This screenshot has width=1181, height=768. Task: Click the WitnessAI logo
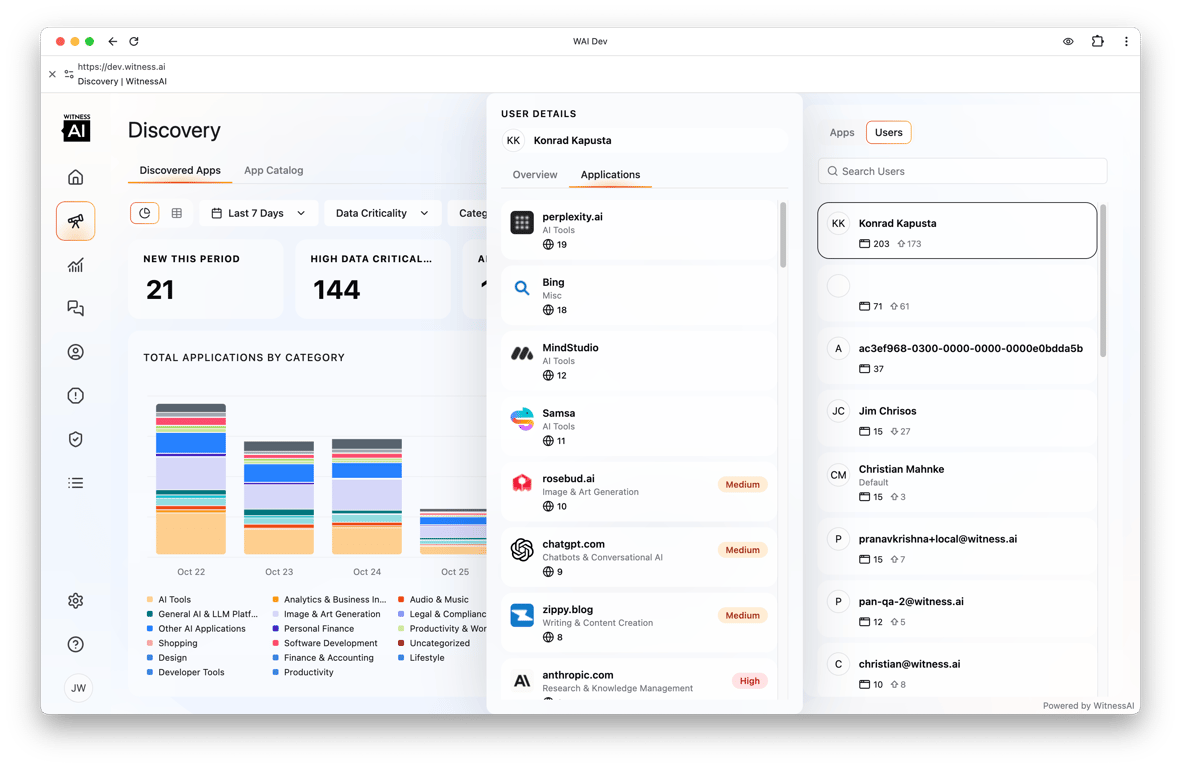click(76, 128)
